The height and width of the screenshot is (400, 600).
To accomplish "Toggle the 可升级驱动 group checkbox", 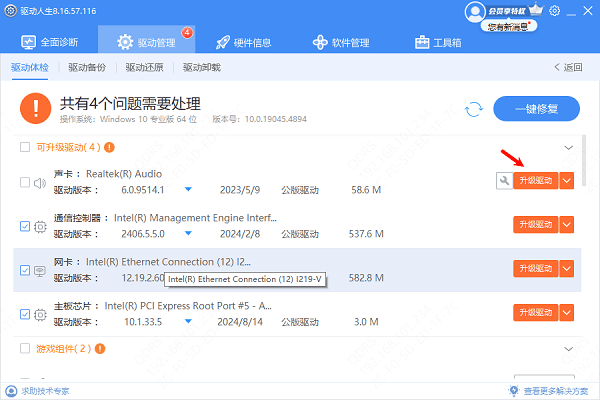I will click(25, 147).
